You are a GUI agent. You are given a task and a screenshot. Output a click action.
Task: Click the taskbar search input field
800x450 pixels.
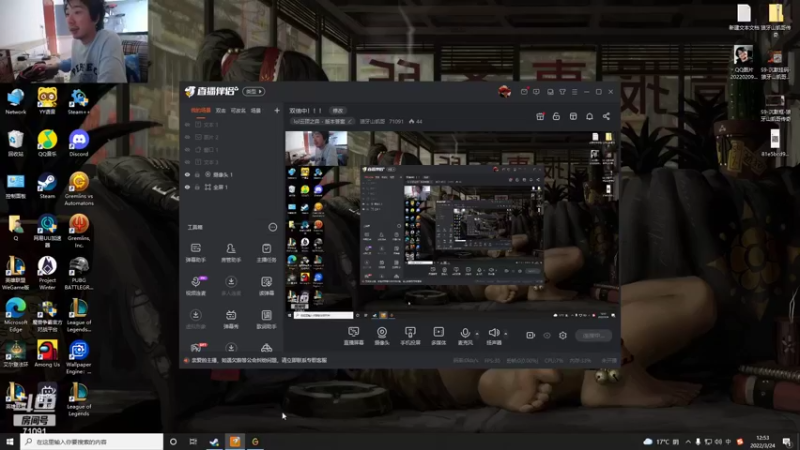(92, 441)
